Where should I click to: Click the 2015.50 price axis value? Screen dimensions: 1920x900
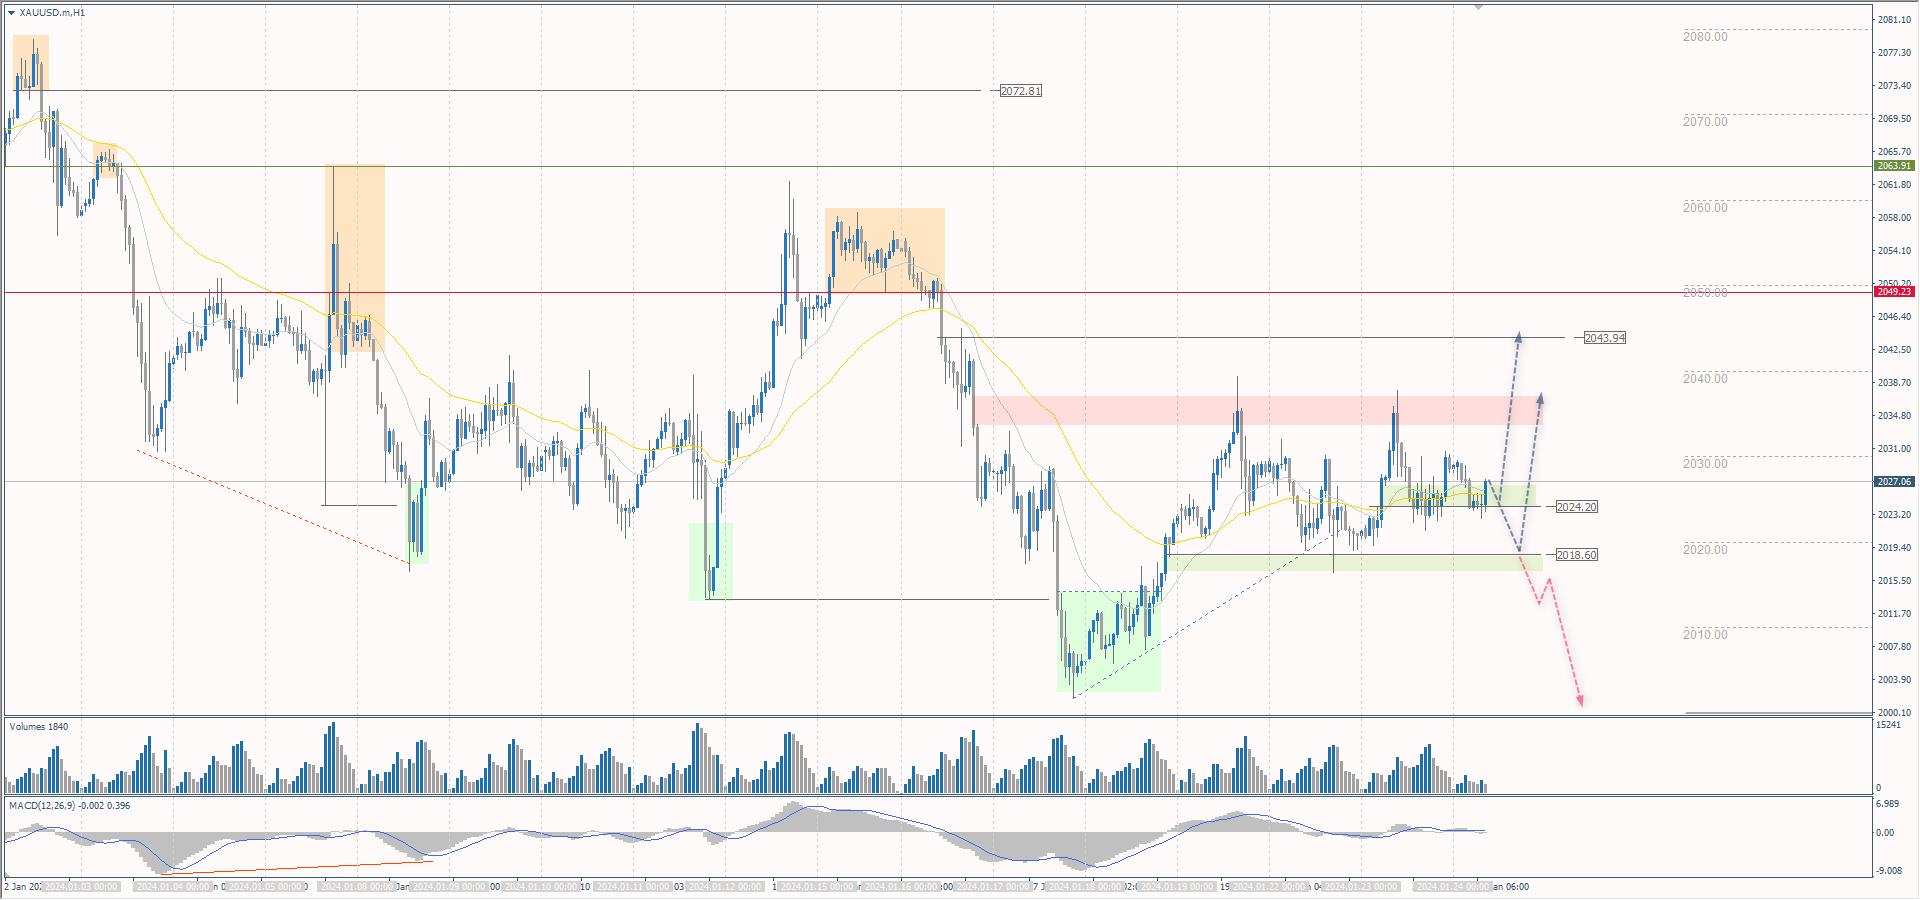pos(1894,581)
